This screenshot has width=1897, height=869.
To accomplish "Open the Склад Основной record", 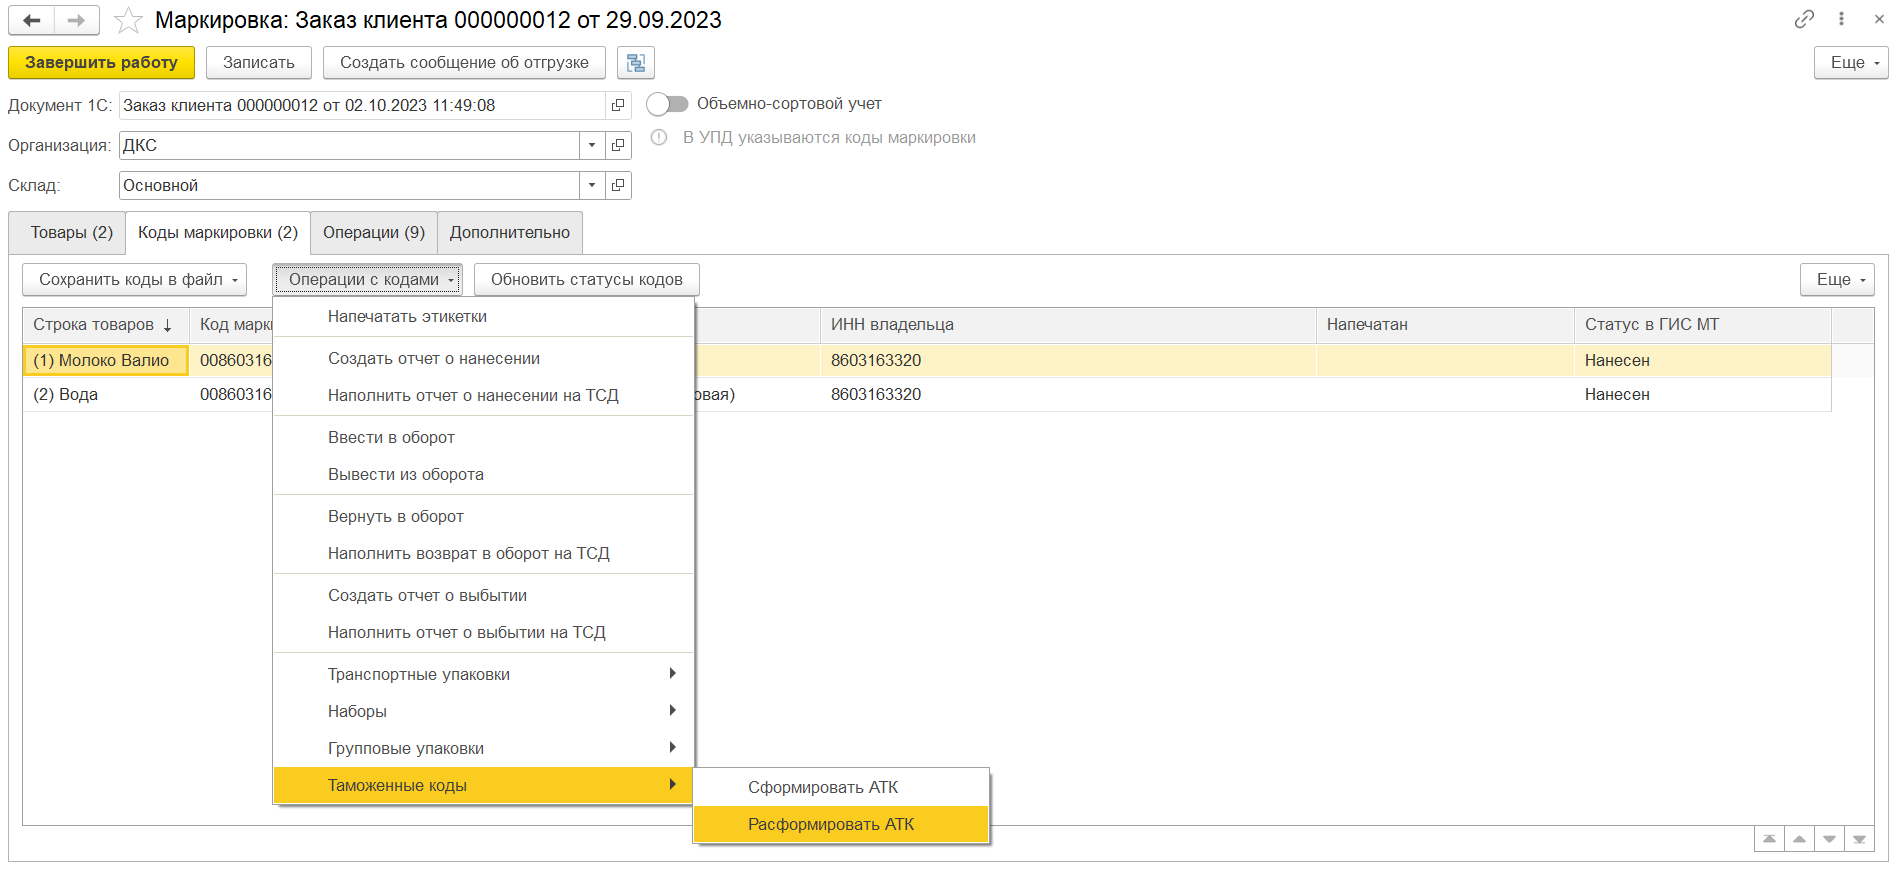I will point(618,185).
